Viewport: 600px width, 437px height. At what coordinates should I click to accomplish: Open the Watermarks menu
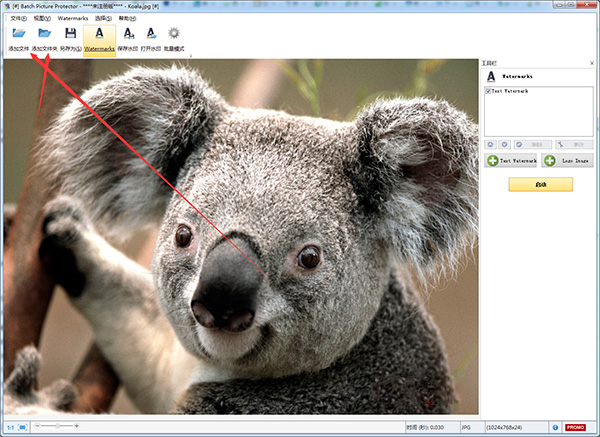pos(73,18)
